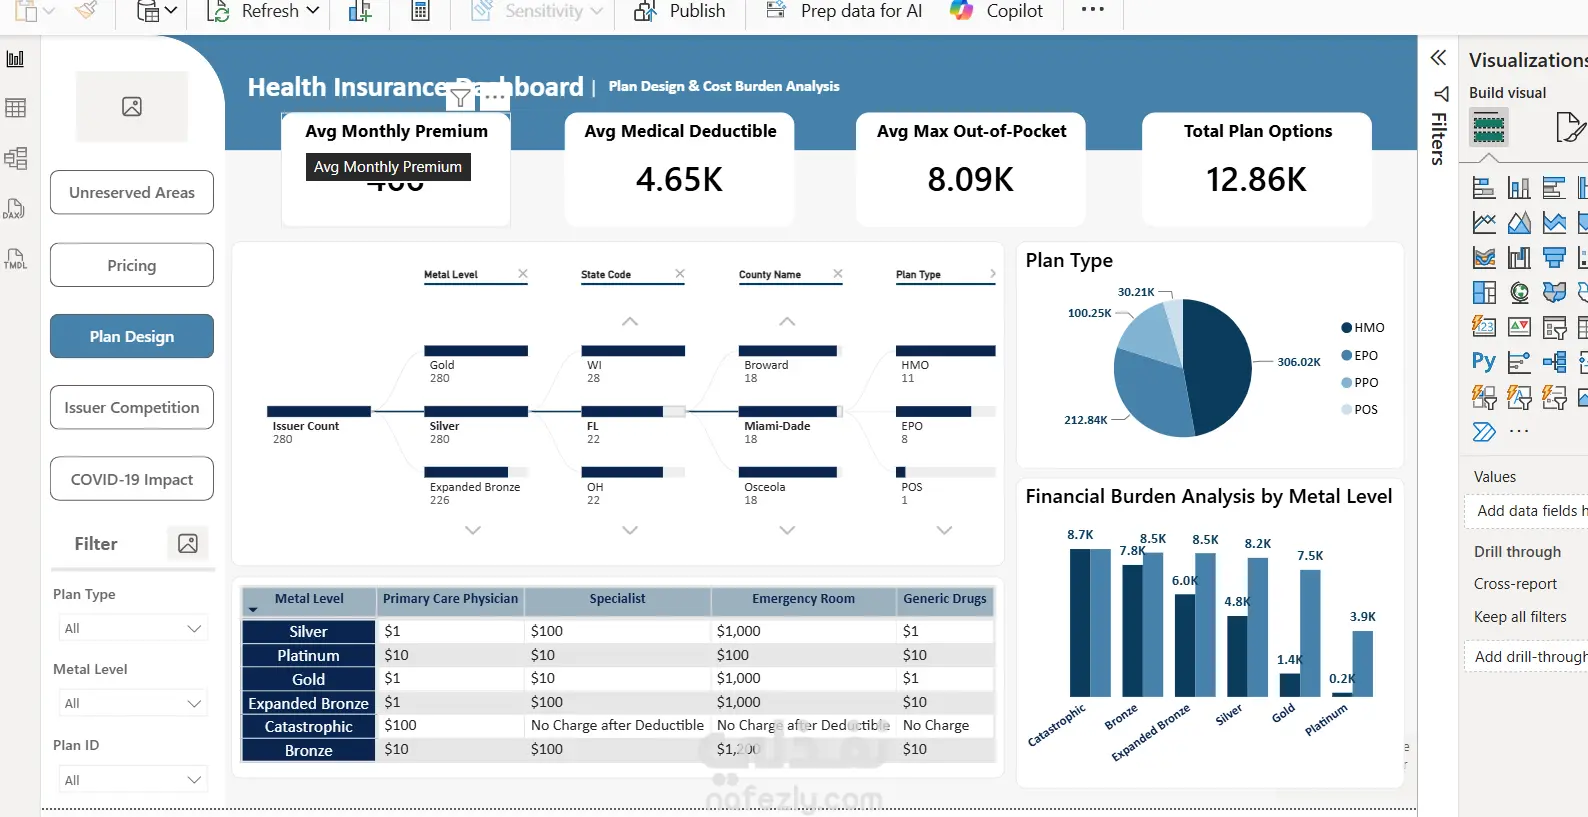
Task: Select the filled map visual
Action: [x=1554, y=292]
